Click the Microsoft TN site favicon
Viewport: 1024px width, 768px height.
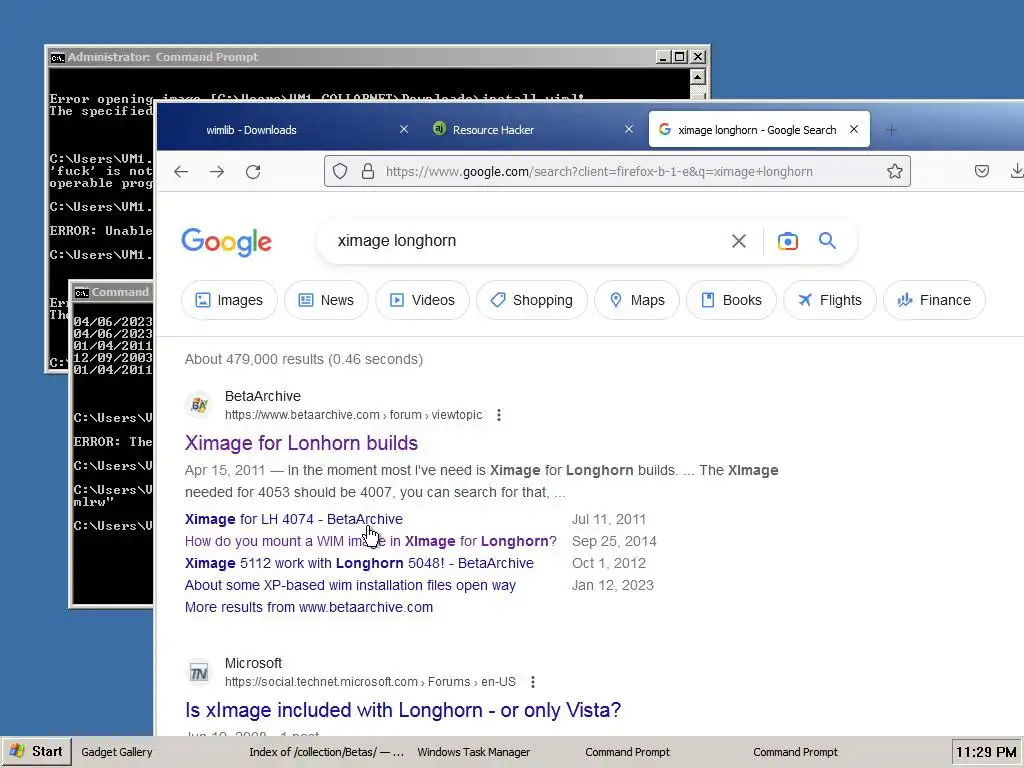(199, 672)
